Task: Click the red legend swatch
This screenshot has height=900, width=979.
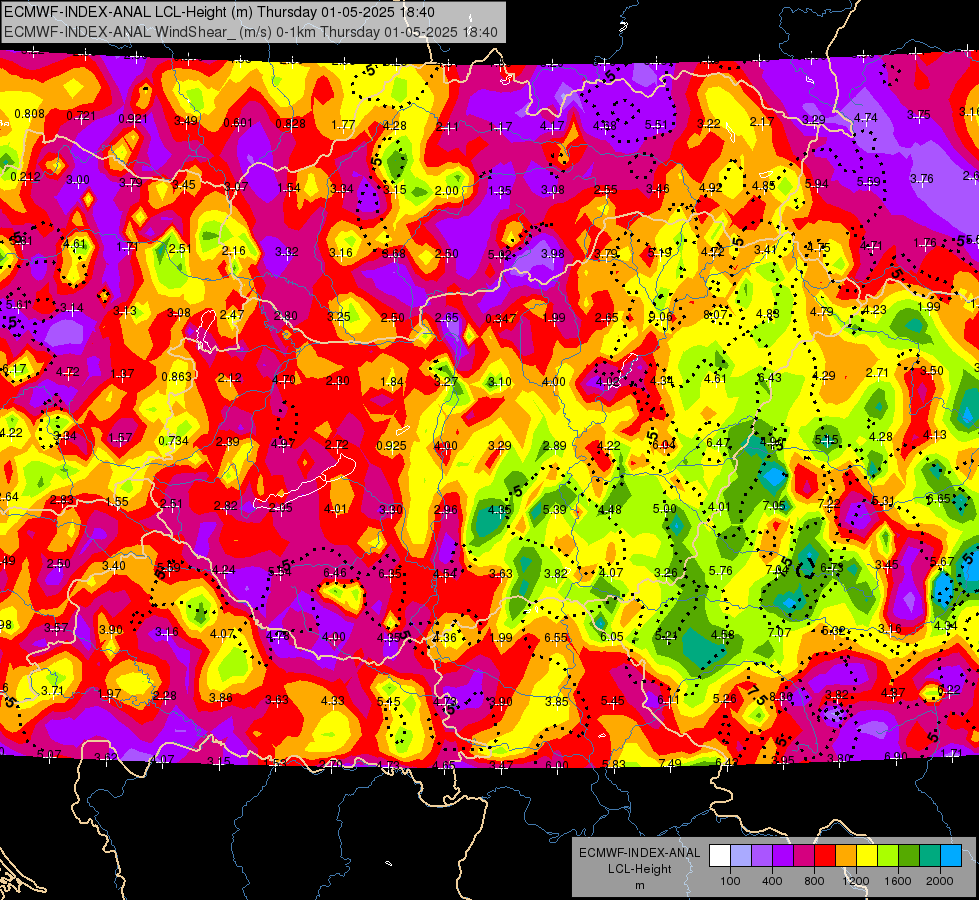Action: [x=825, y=856]
